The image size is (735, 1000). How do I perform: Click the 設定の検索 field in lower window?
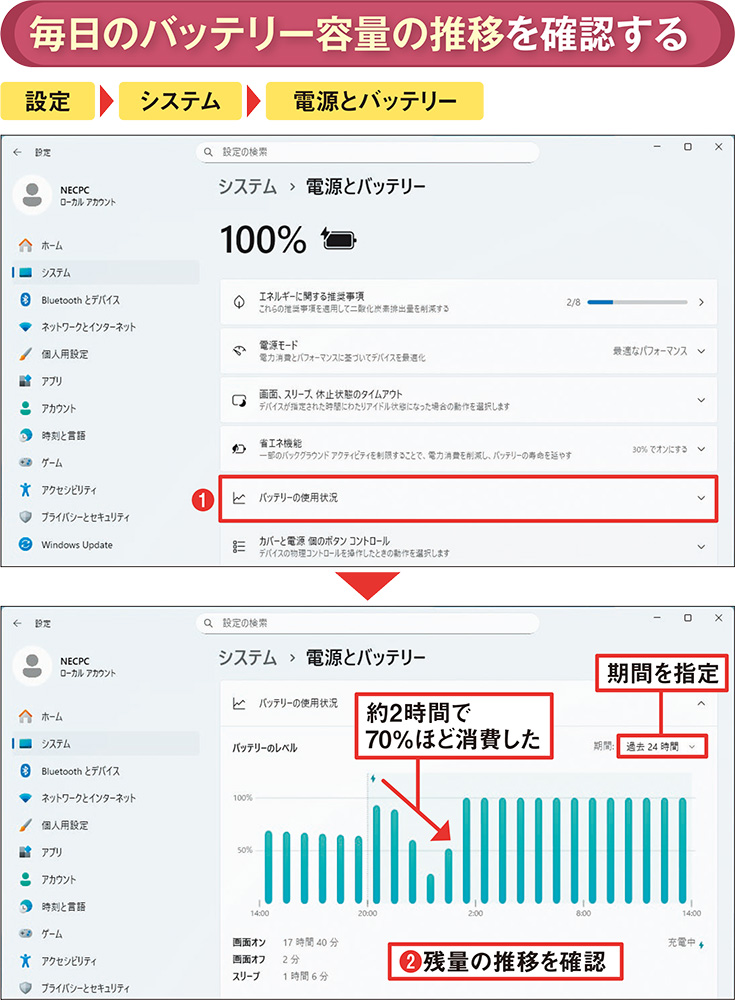(368, 623)
